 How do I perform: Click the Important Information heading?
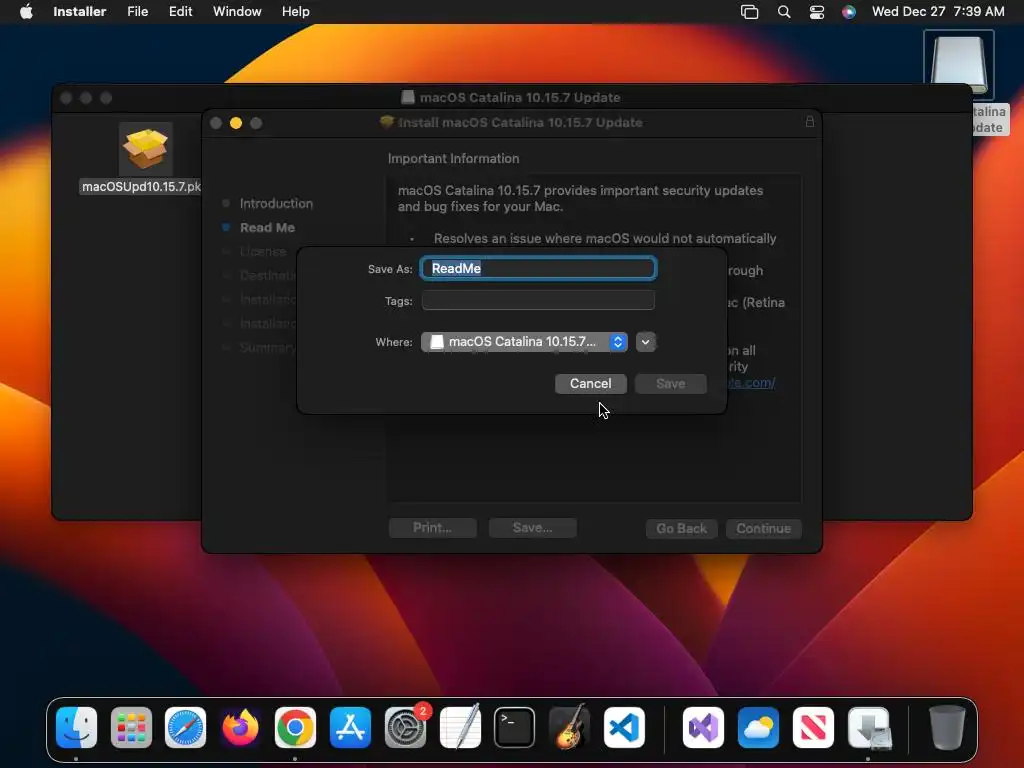(453, 158)
